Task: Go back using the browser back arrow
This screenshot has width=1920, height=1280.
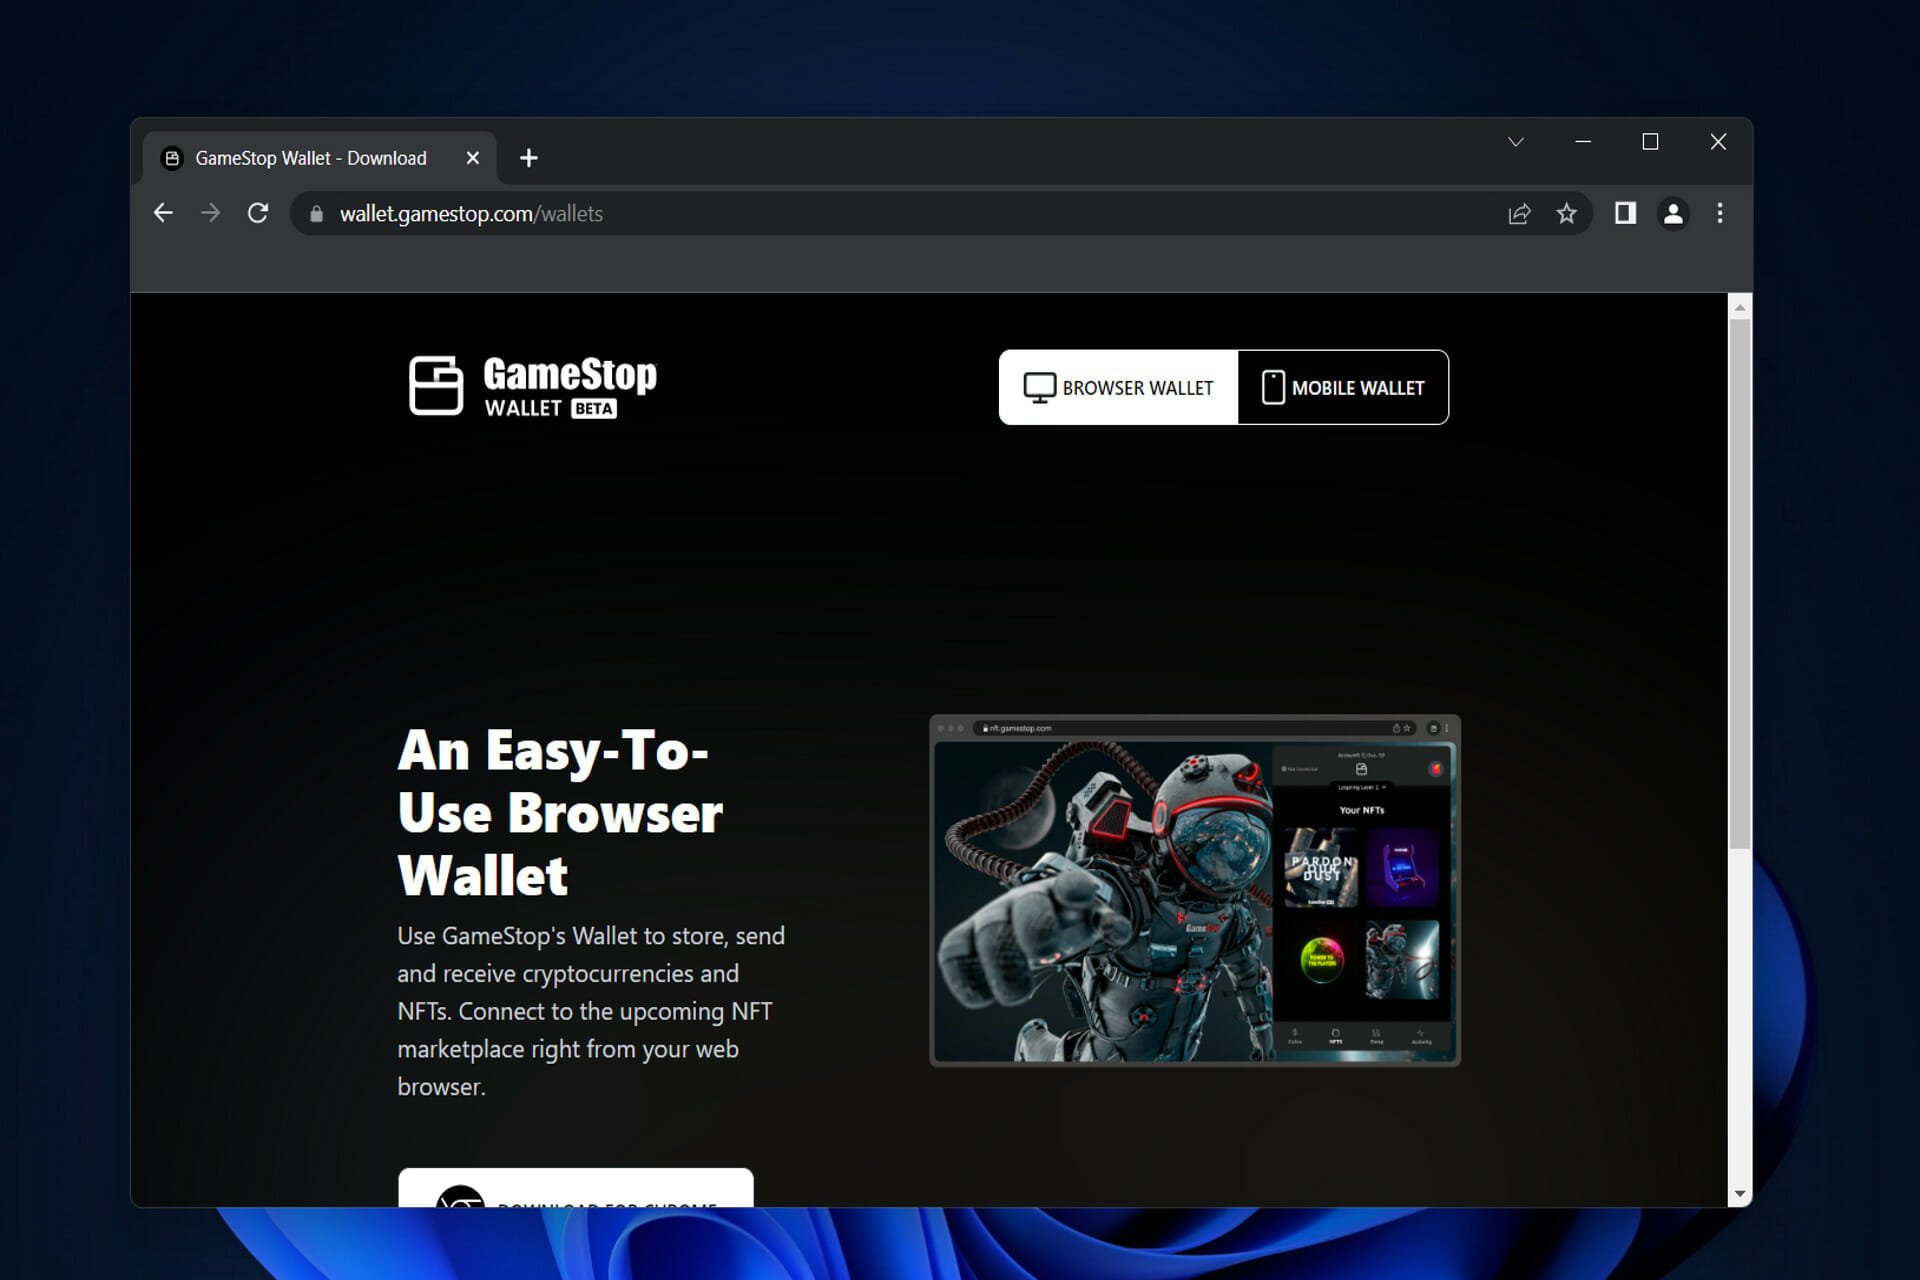Action: tap(163, 213)
